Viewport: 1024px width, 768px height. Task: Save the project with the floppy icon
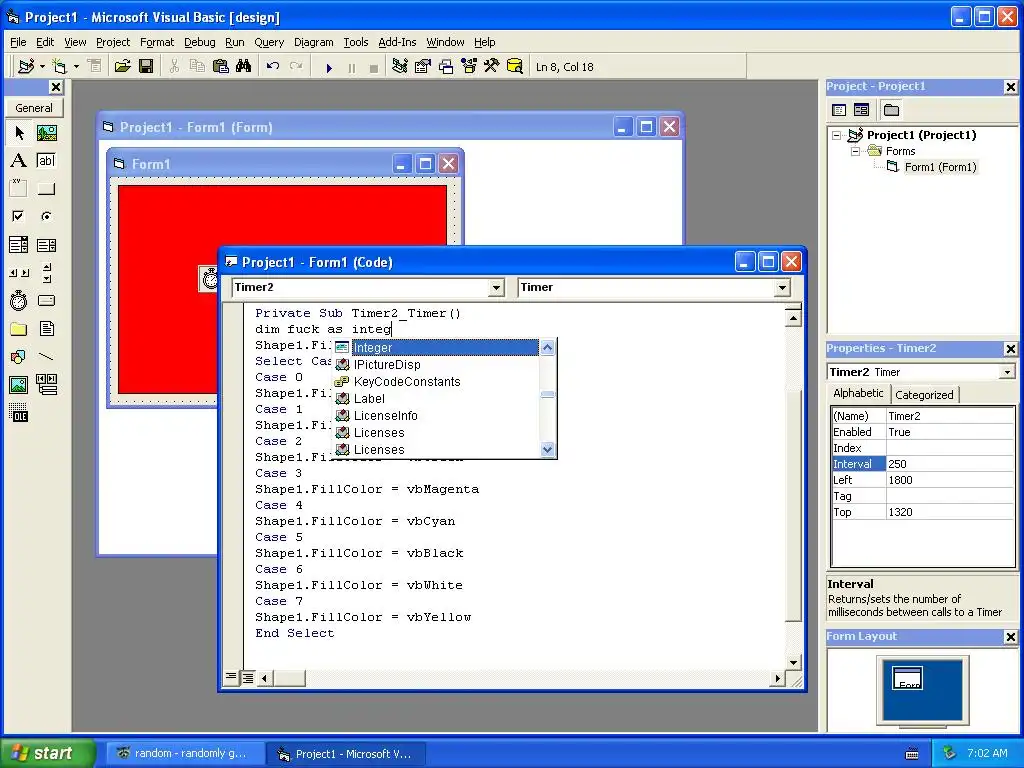click(x=146, y=66)
